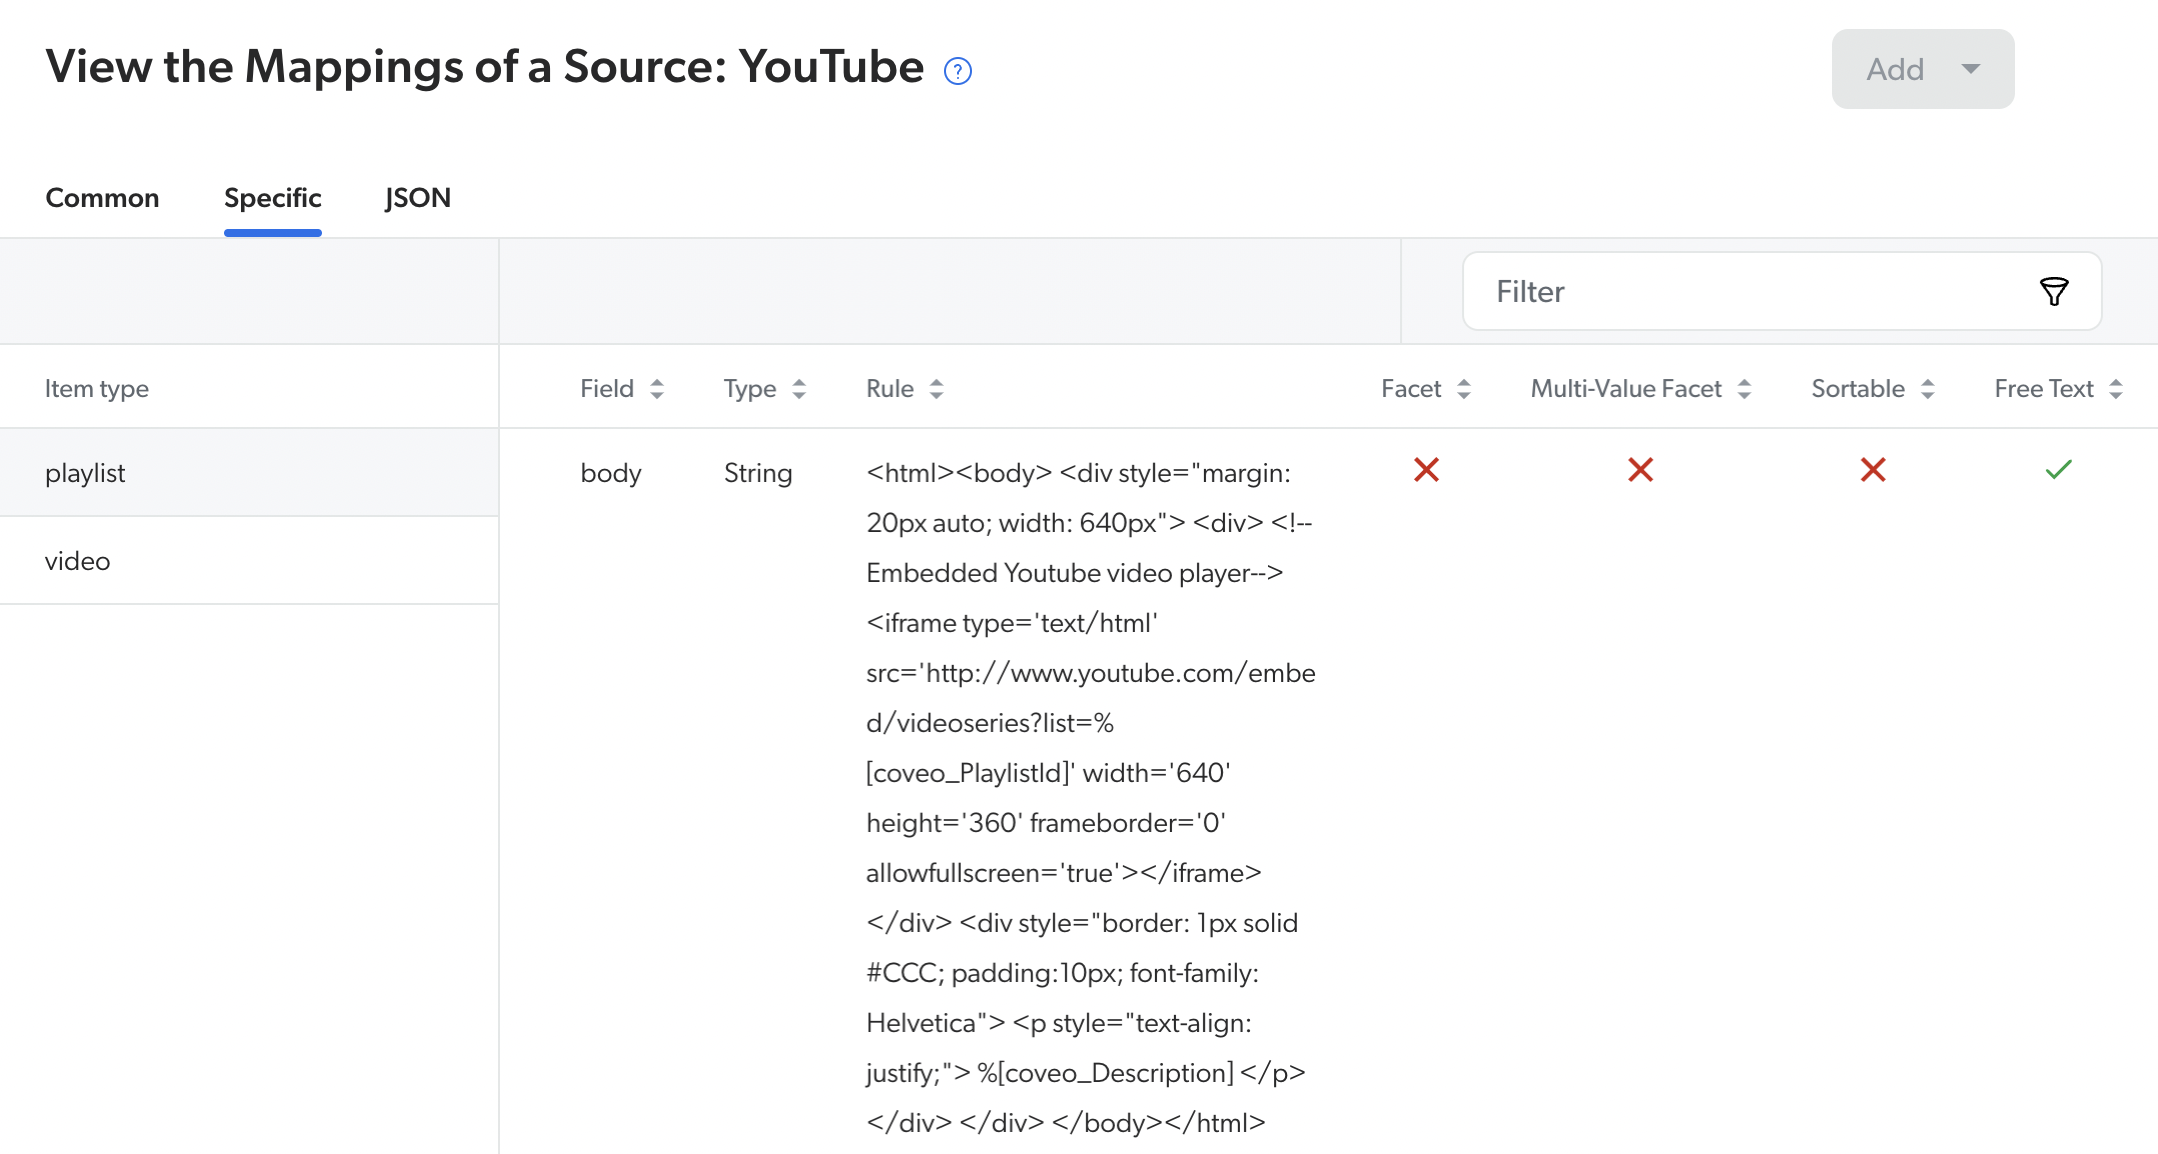This screenshot has width=2158, height=1154.
Task: Select the playlist item type
Action: pyautogui.click(x=84, y=472)
